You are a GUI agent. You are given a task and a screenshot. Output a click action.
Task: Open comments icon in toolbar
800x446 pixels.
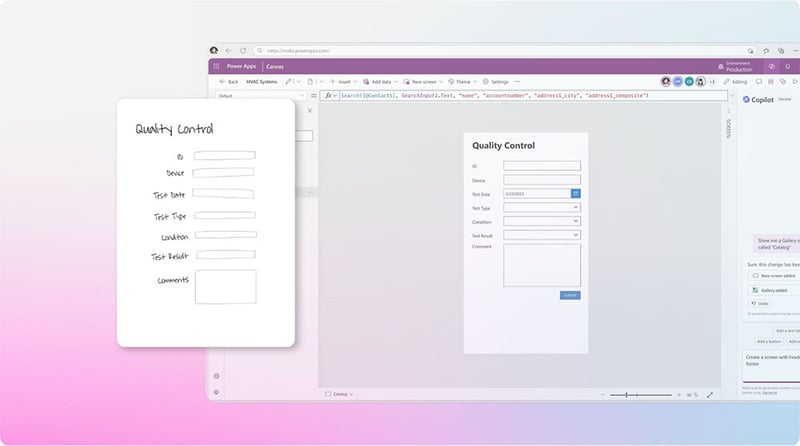click(x=759, y=82)
